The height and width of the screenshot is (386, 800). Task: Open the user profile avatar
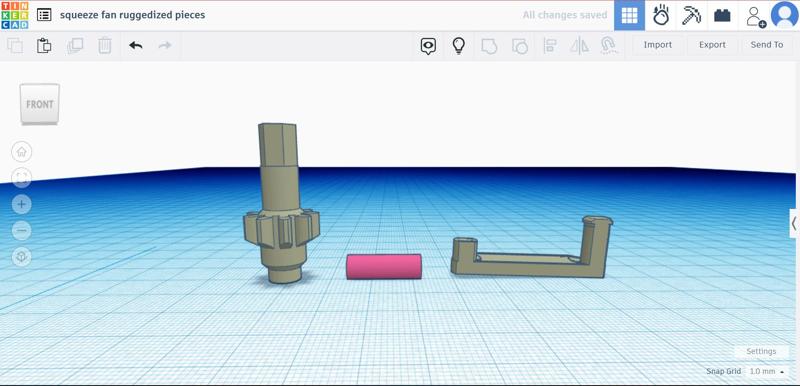click(784, 15)
